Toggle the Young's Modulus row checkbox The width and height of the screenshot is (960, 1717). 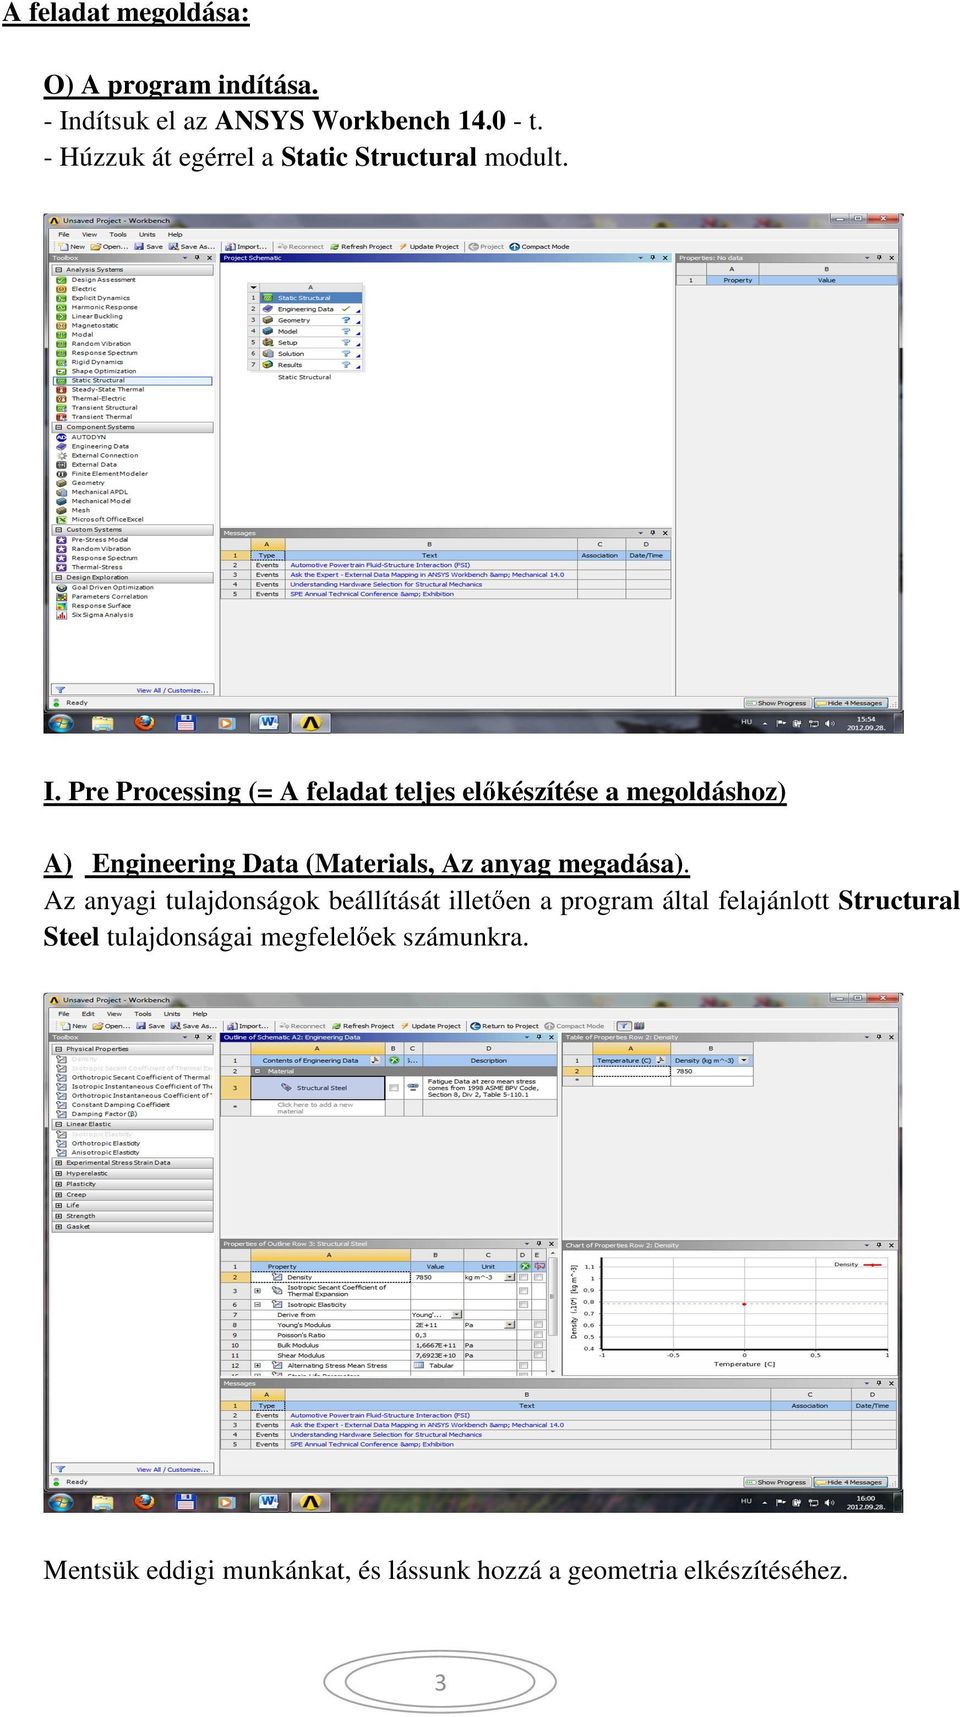coord(538,1325)
